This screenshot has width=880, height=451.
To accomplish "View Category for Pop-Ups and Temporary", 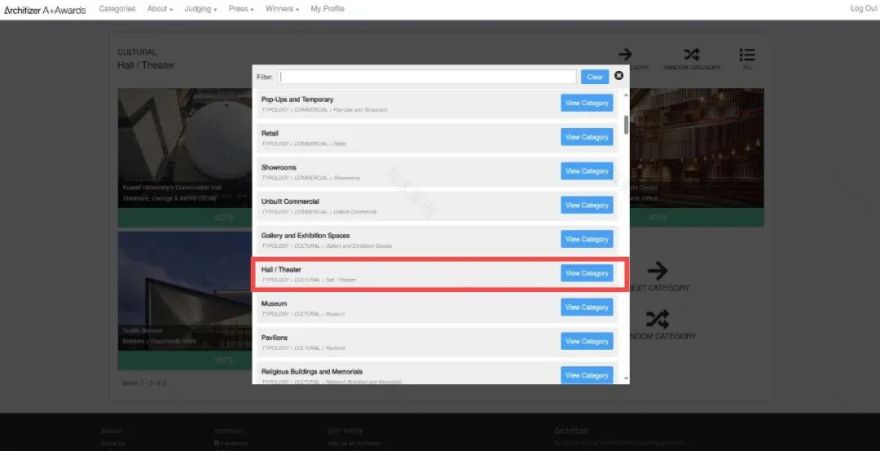I will [586, 103].
